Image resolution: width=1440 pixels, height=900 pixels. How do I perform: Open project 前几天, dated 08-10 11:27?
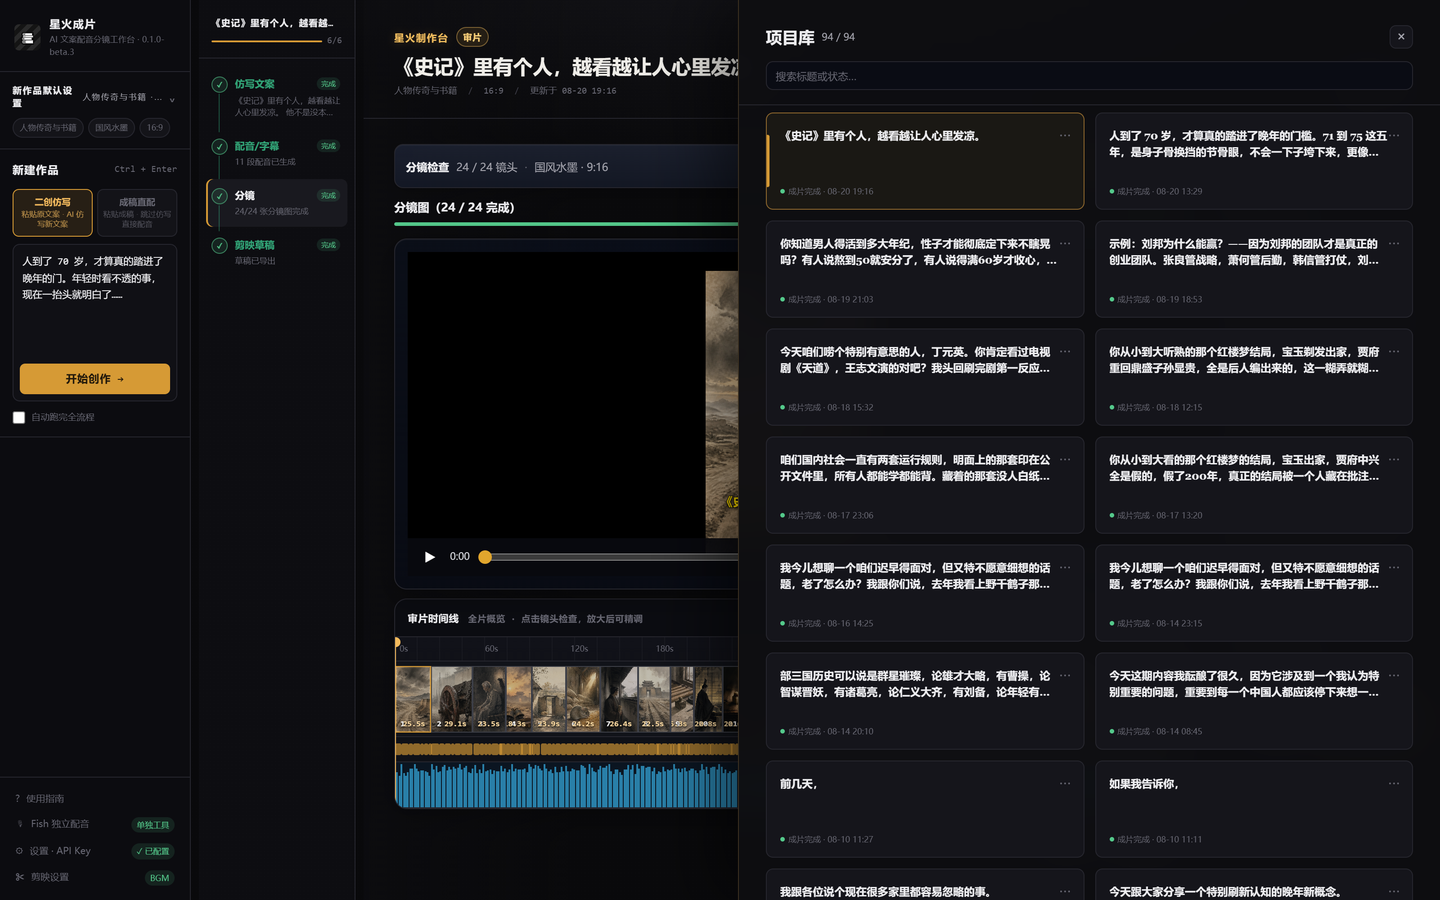(925, 809)
